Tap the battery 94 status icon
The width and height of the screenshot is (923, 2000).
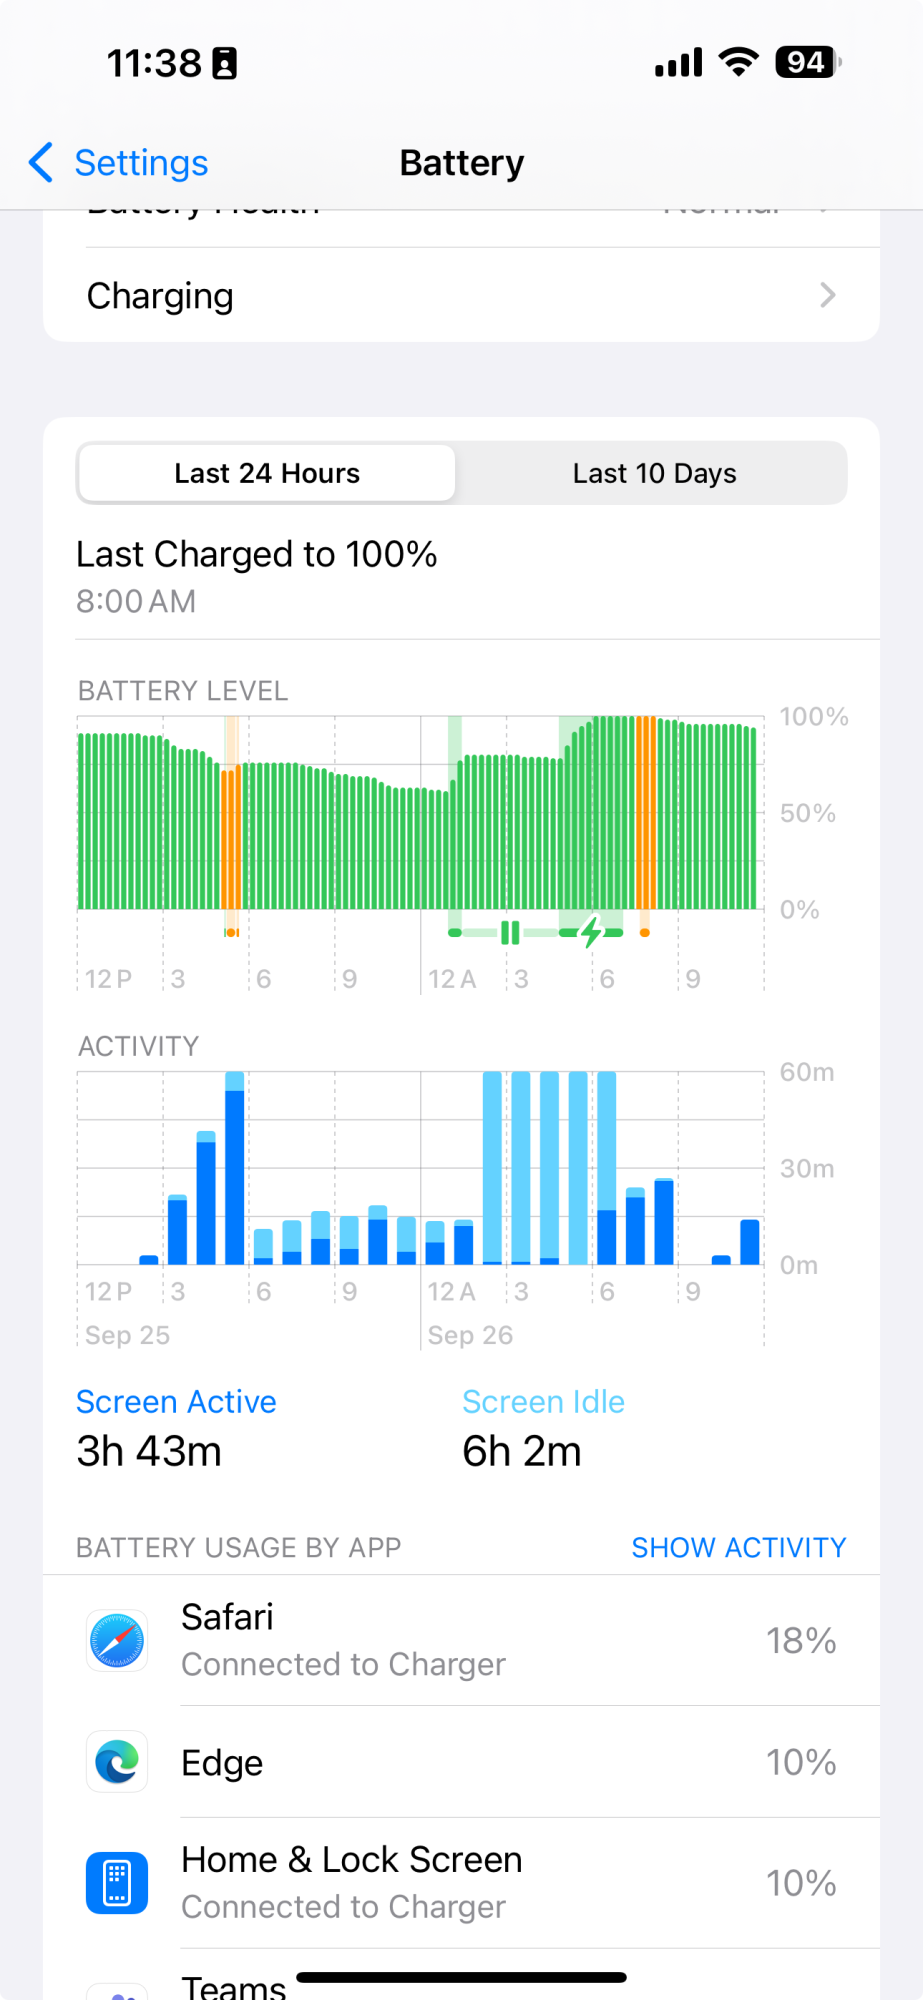[808, 62]
